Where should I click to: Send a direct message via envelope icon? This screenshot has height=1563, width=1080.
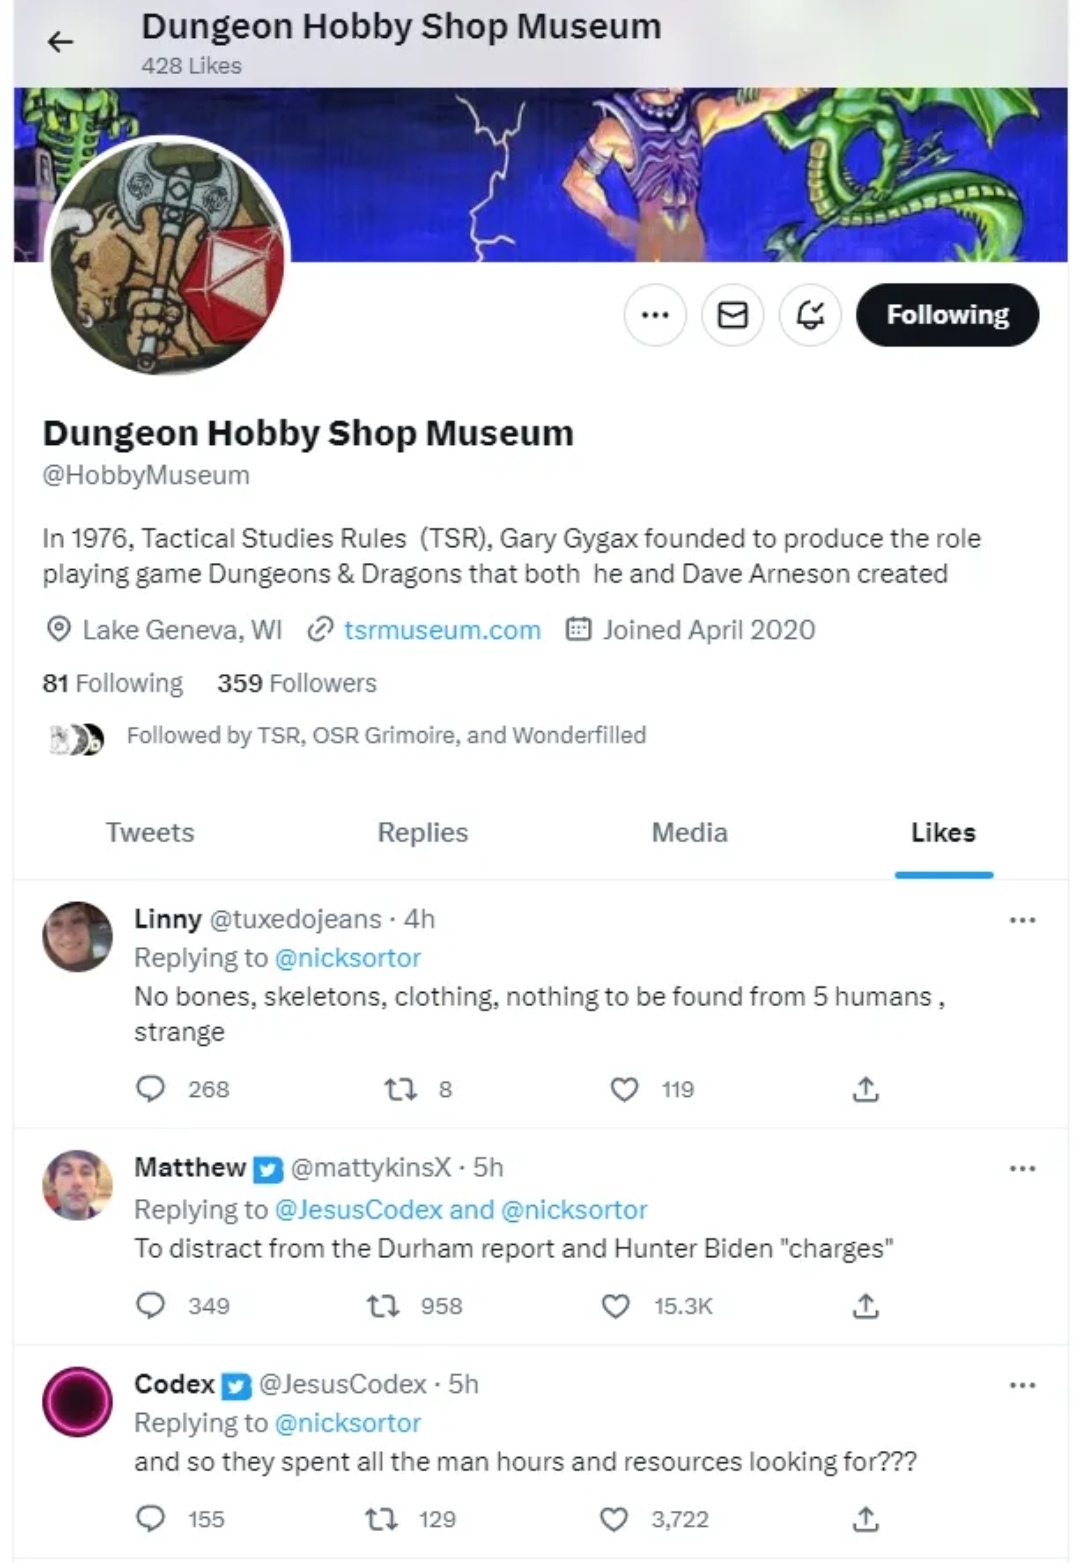tap(733, 315)
